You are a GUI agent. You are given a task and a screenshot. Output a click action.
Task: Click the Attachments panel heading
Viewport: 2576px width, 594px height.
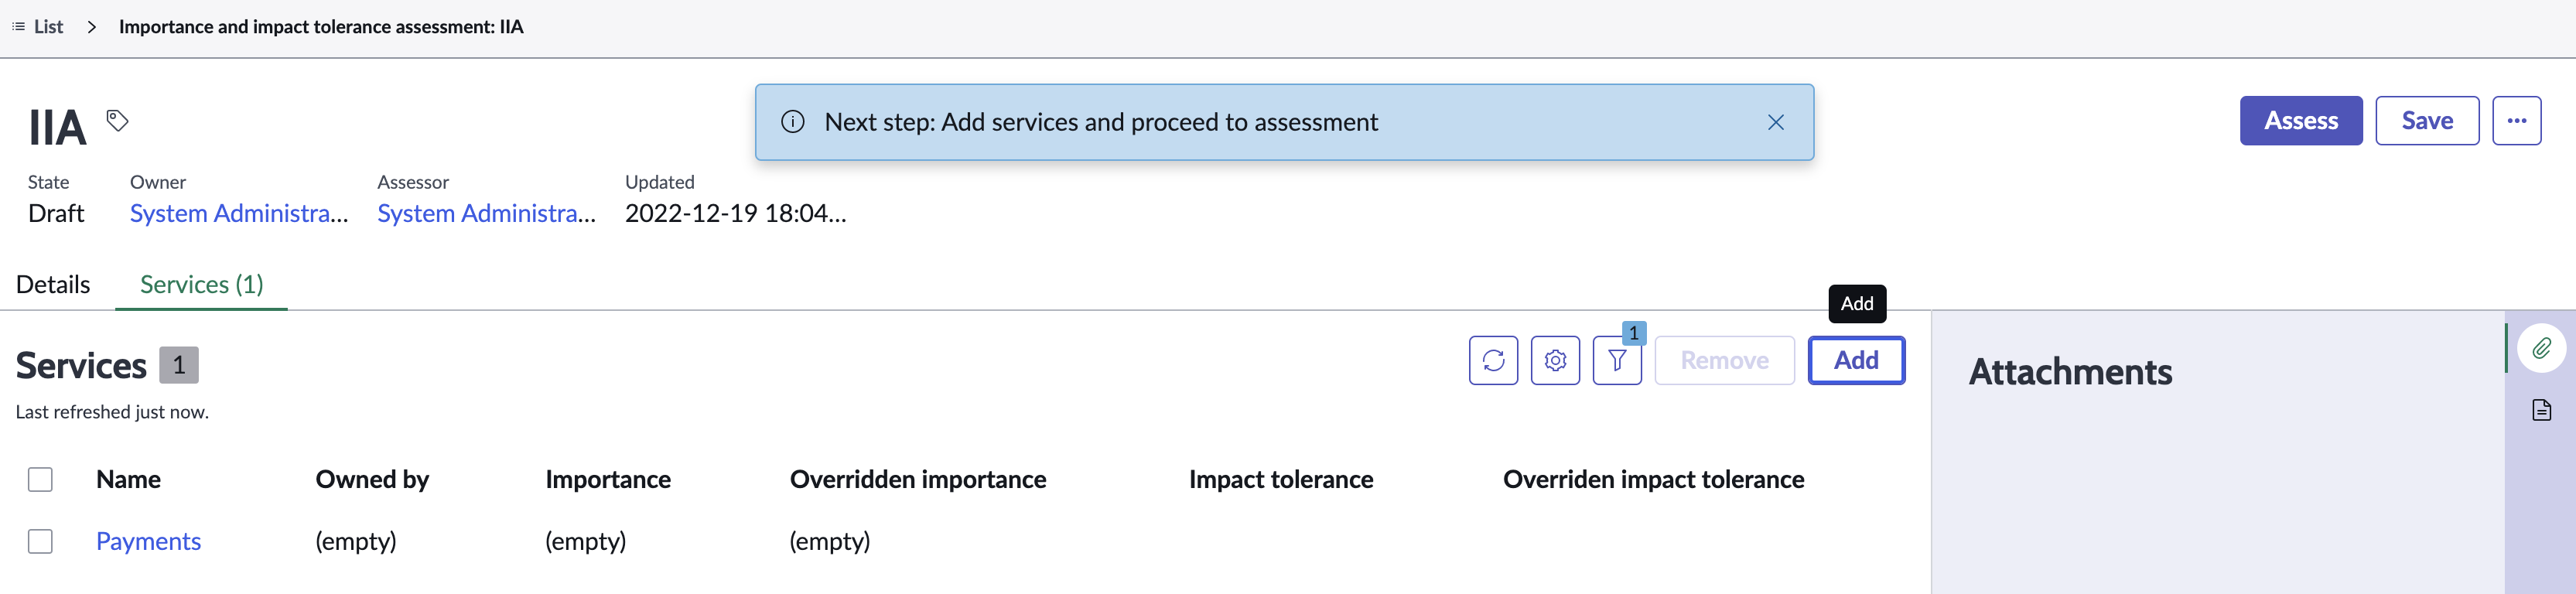2070,373
